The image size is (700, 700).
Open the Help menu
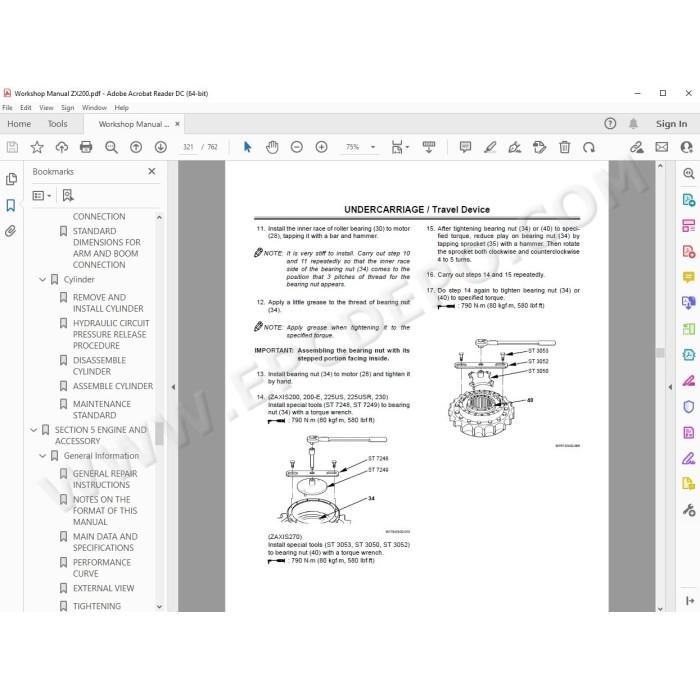[x=121, y=108]
